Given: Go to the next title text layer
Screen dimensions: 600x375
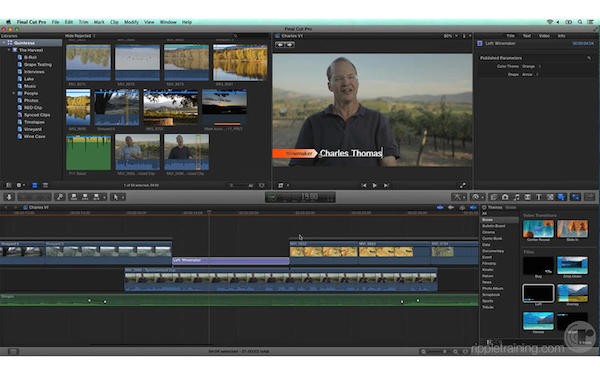Looking at the screenshot, I should 290,45.
